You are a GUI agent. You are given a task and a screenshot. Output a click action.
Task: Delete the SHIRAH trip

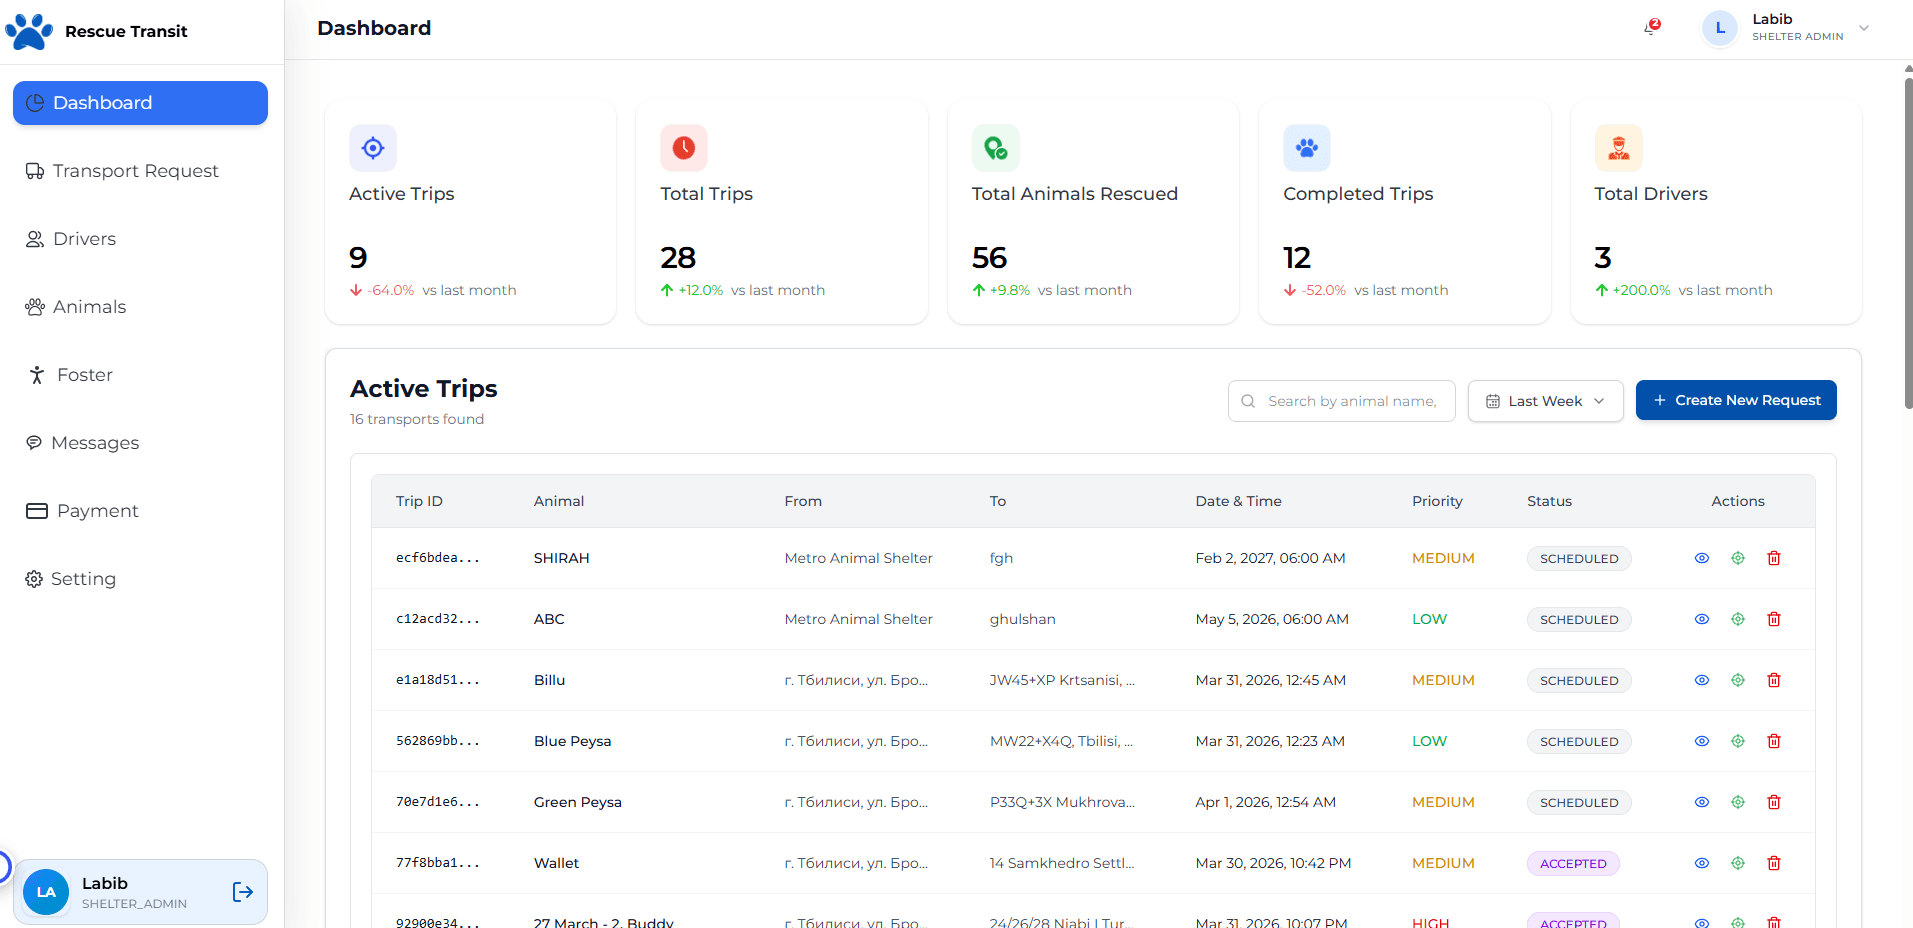pos(1774,558)
